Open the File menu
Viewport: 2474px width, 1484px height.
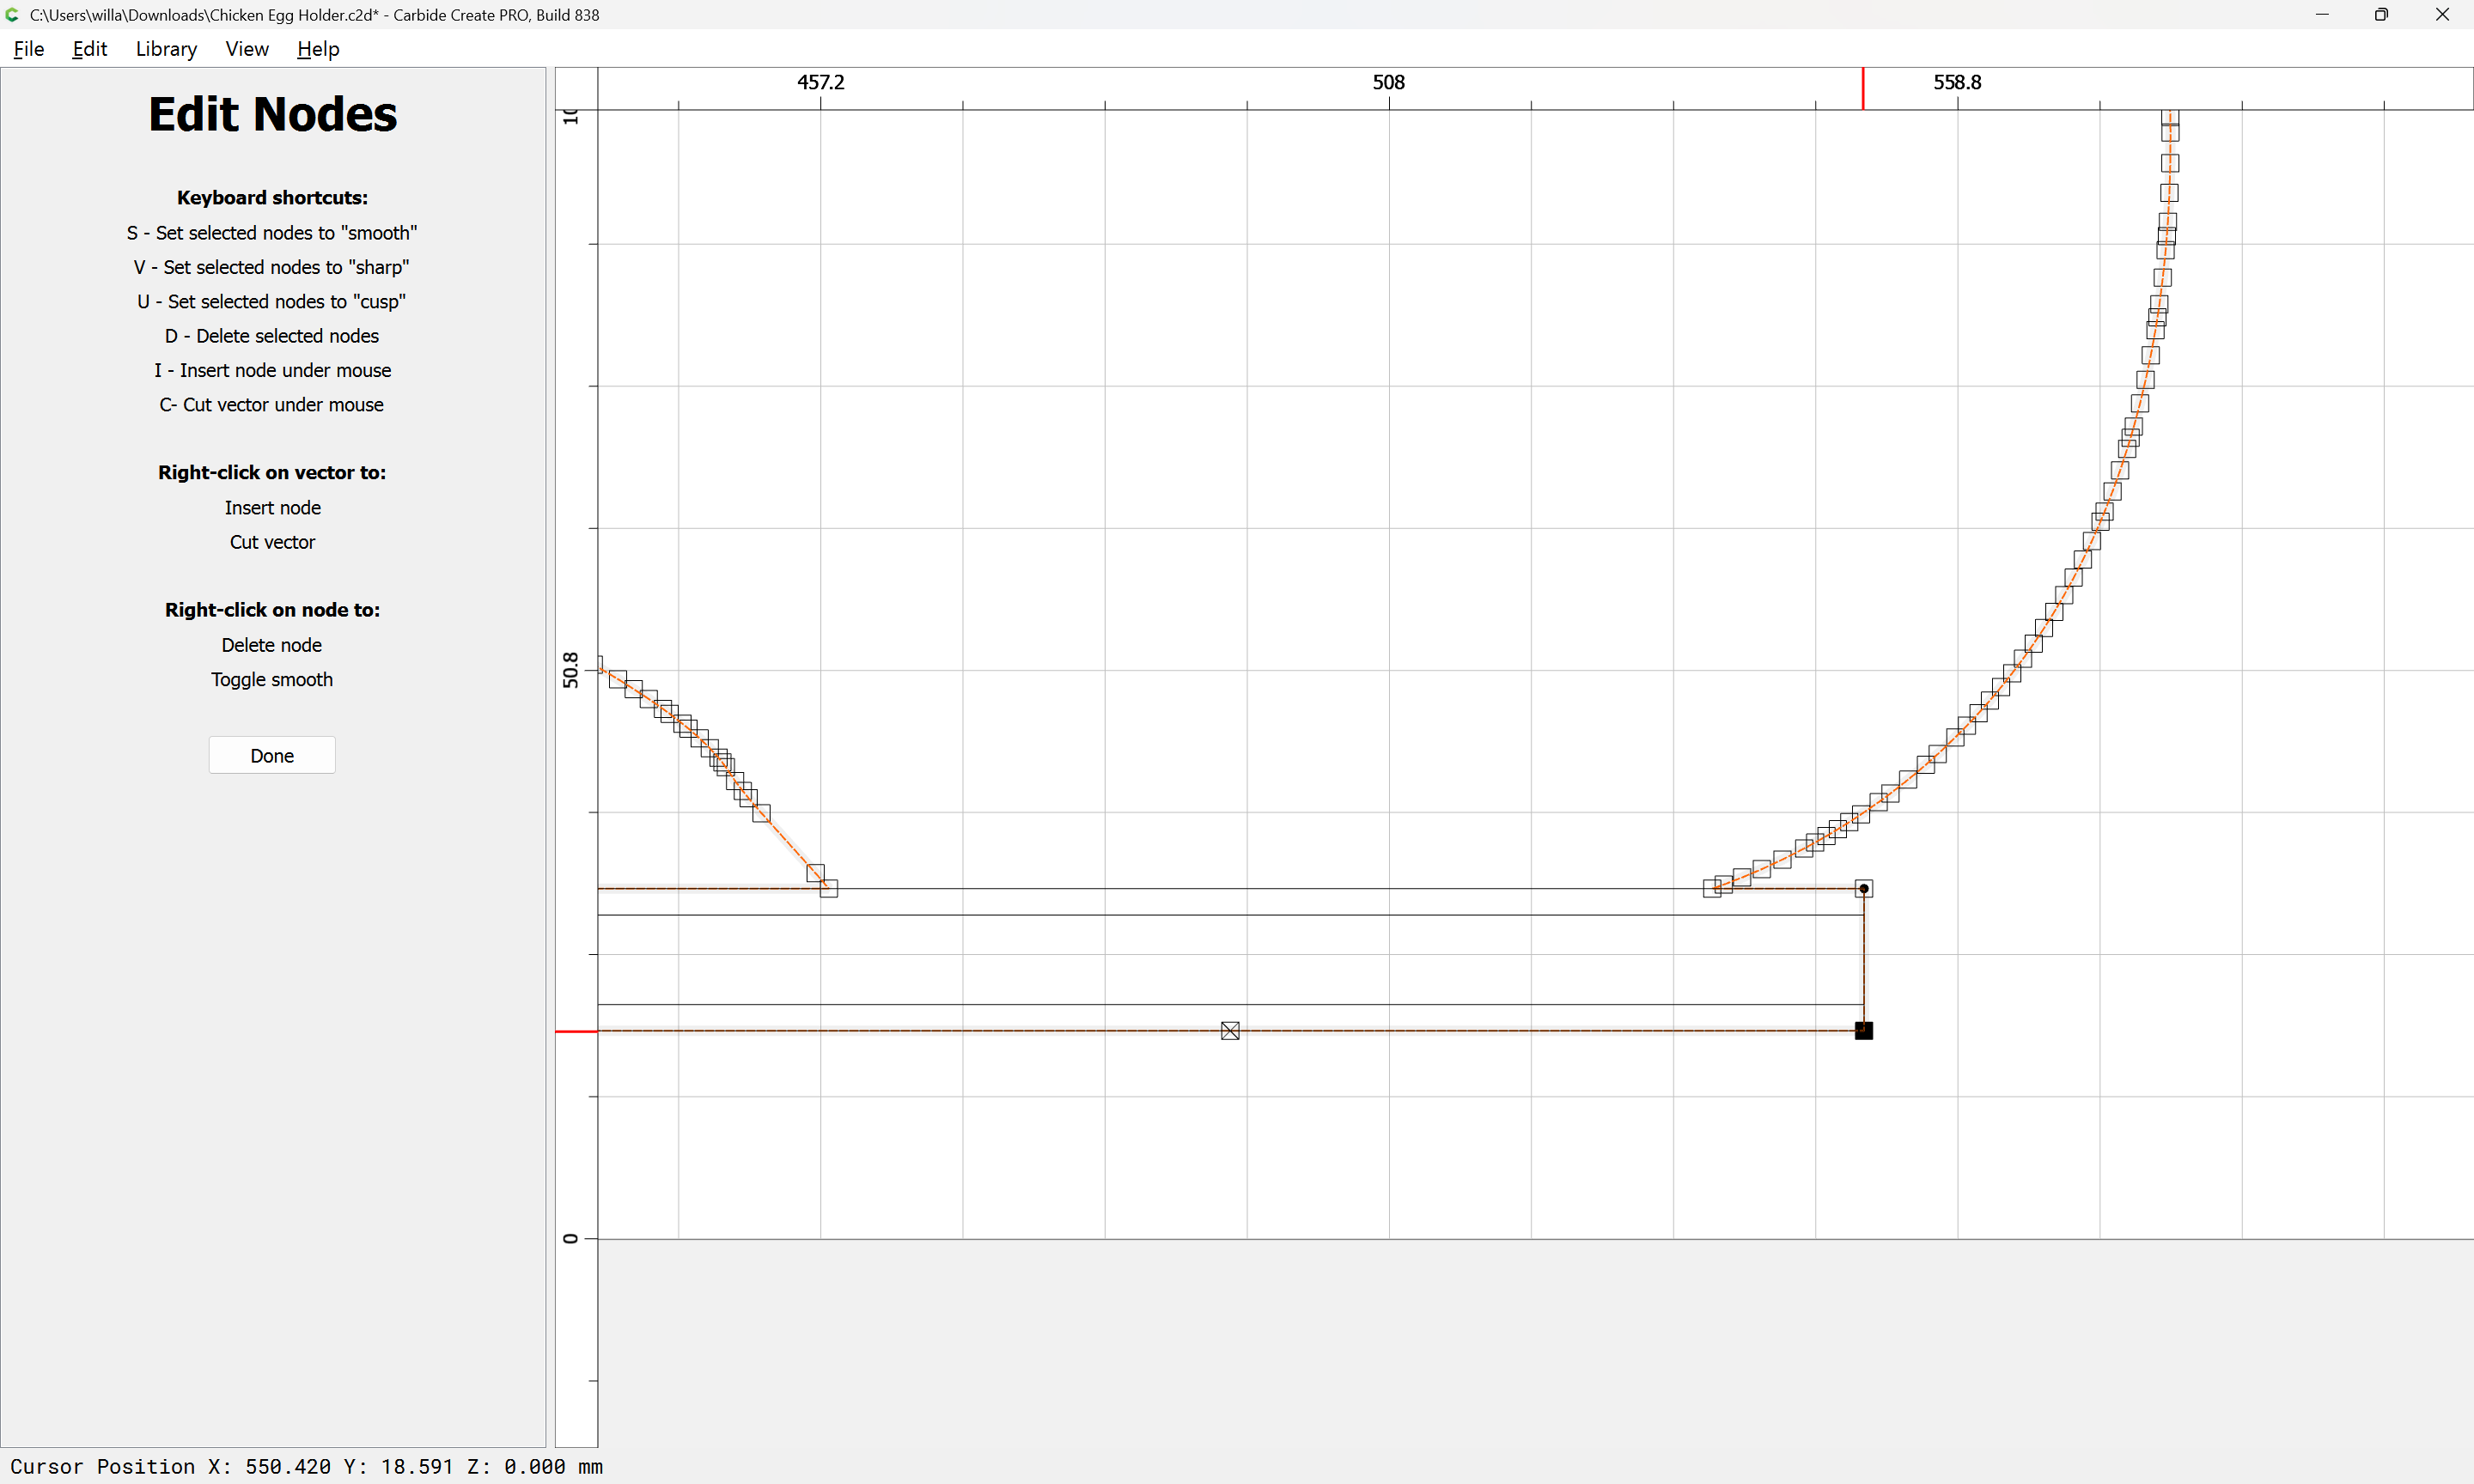click(x=28, y=49)
